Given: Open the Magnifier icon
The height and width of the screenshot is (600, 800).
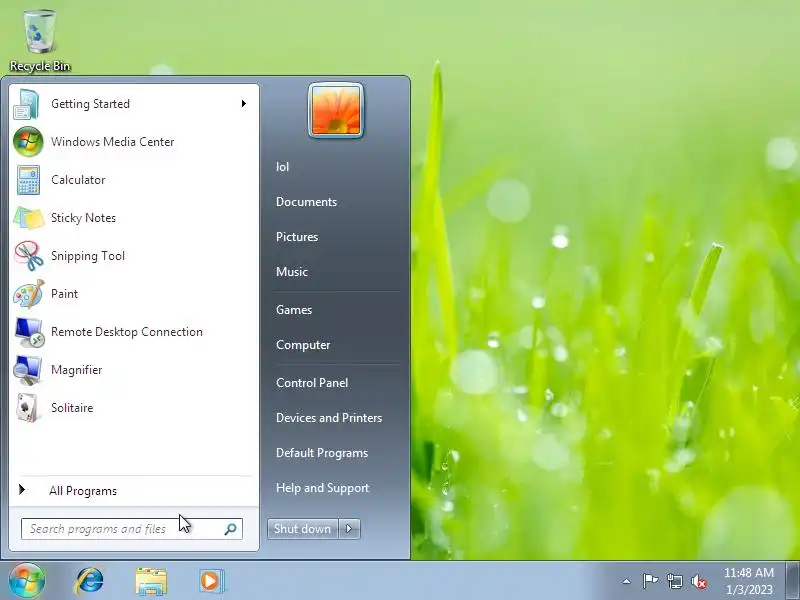Looking at the screenshot, I should [x=28, y=370].
